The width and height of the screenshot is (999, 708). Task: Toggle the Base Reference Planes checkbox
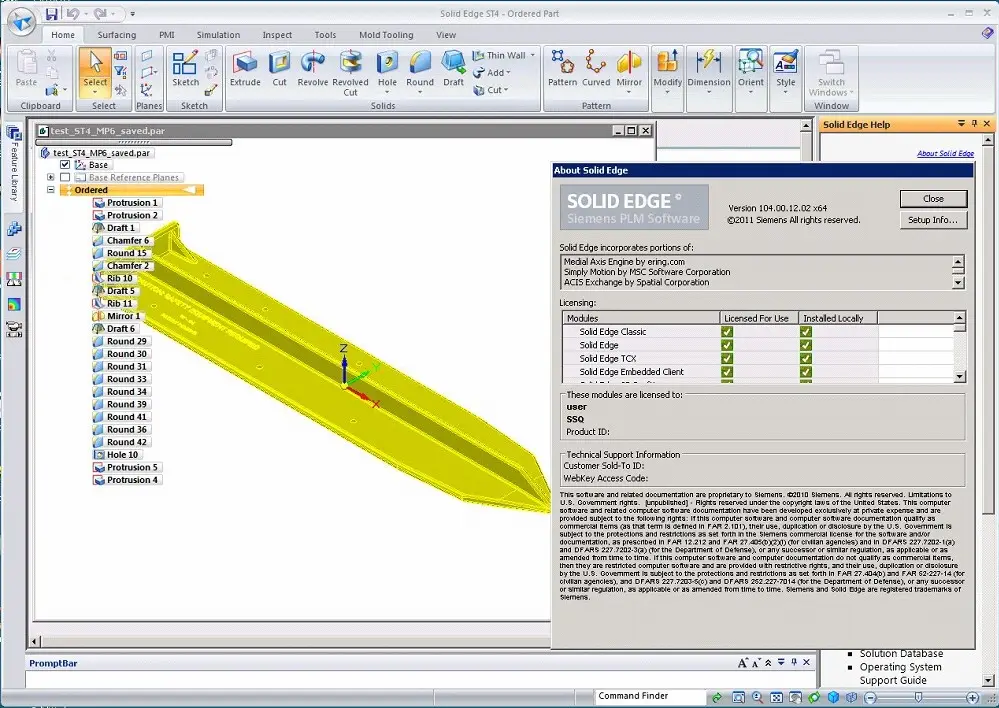[65, 177]
